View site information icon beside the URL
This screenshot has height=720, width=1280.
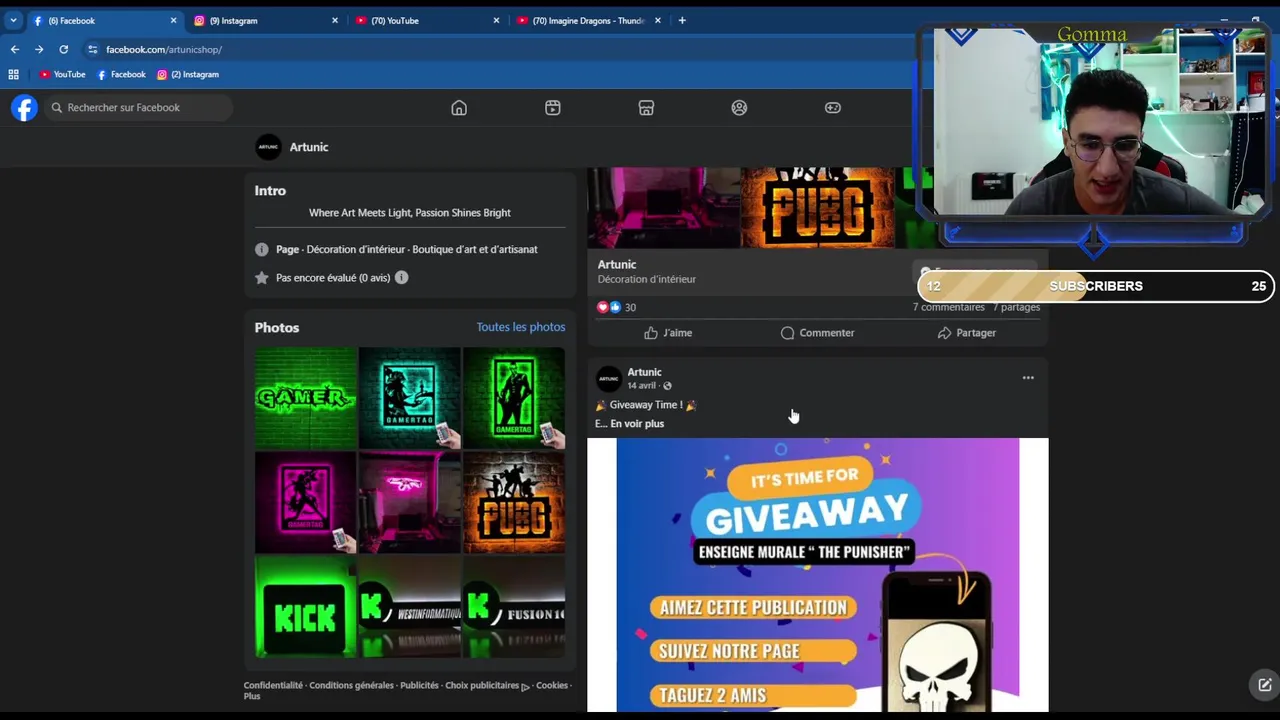click(x=92, y=49)
